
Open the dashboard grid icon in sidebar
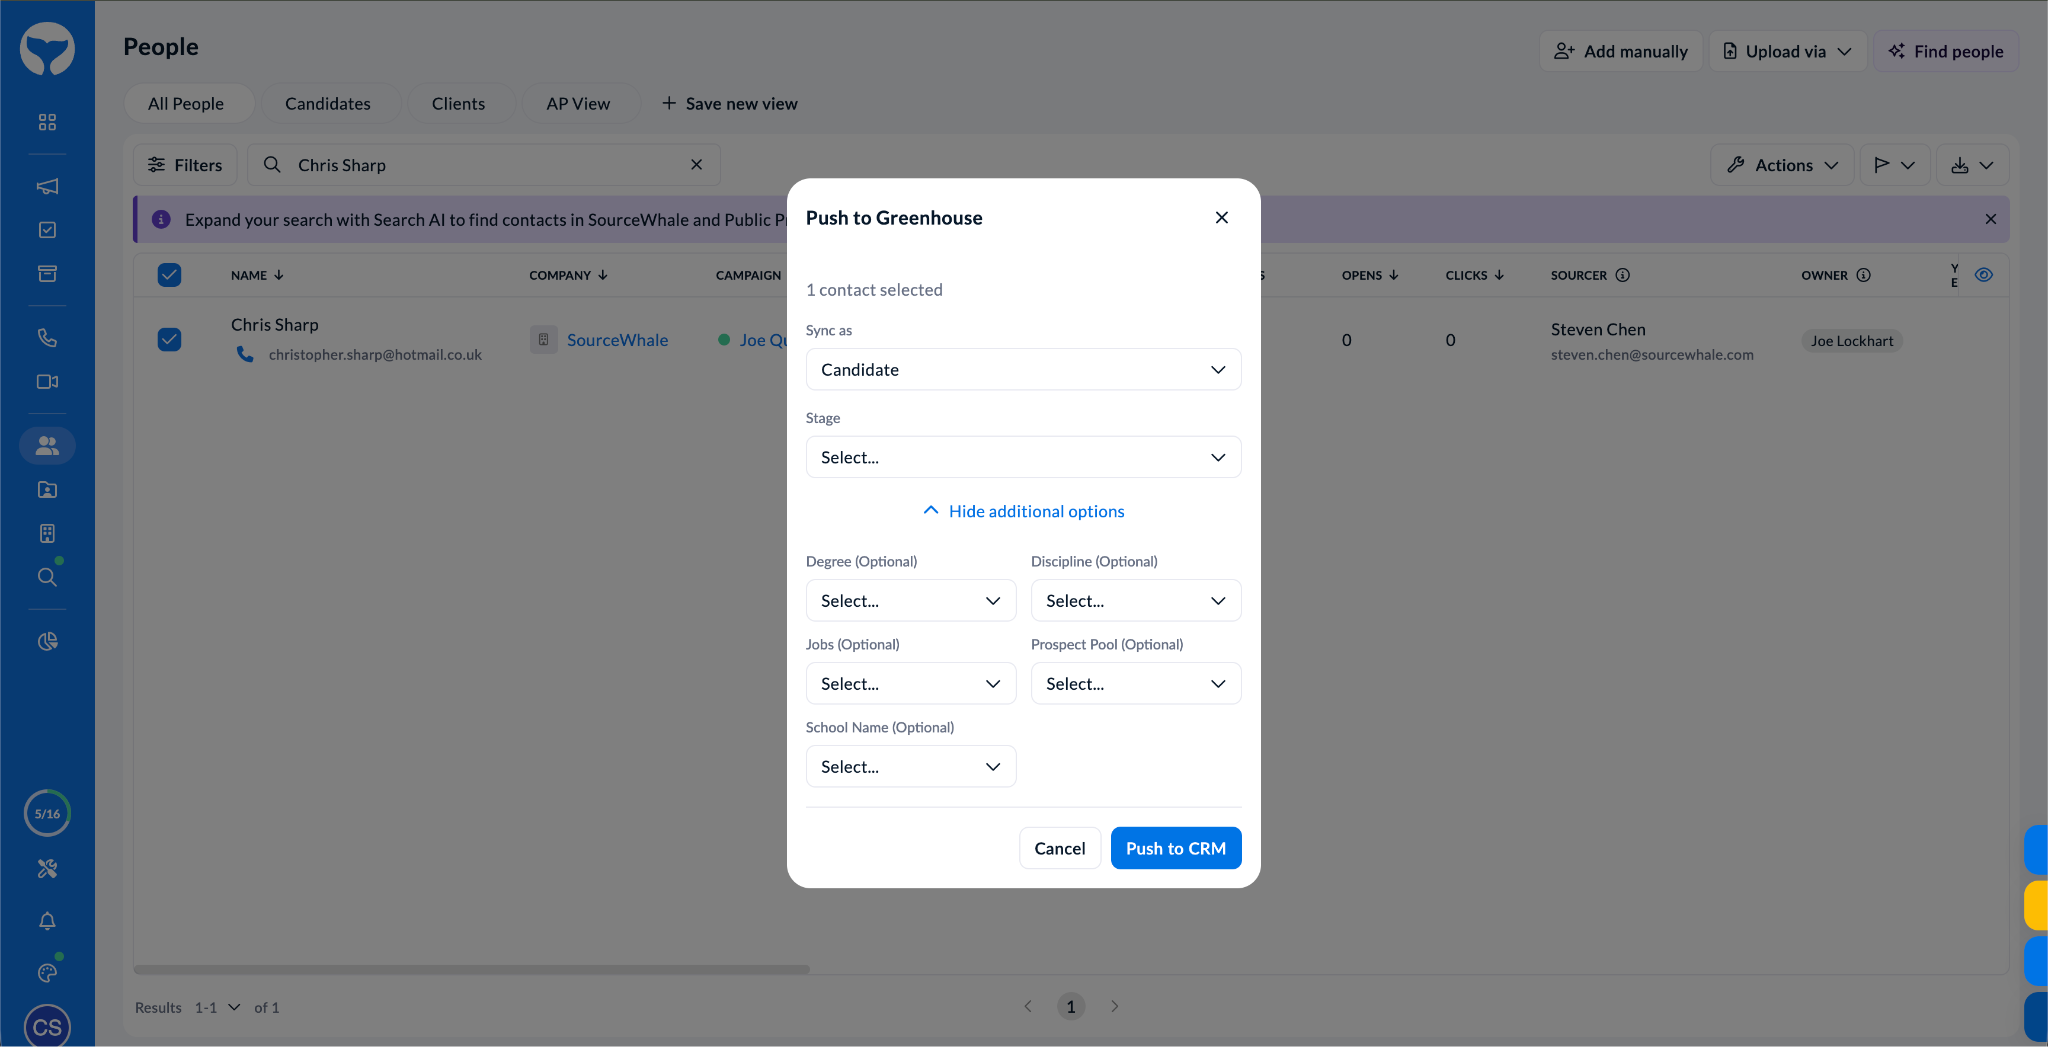click(47, 122)
